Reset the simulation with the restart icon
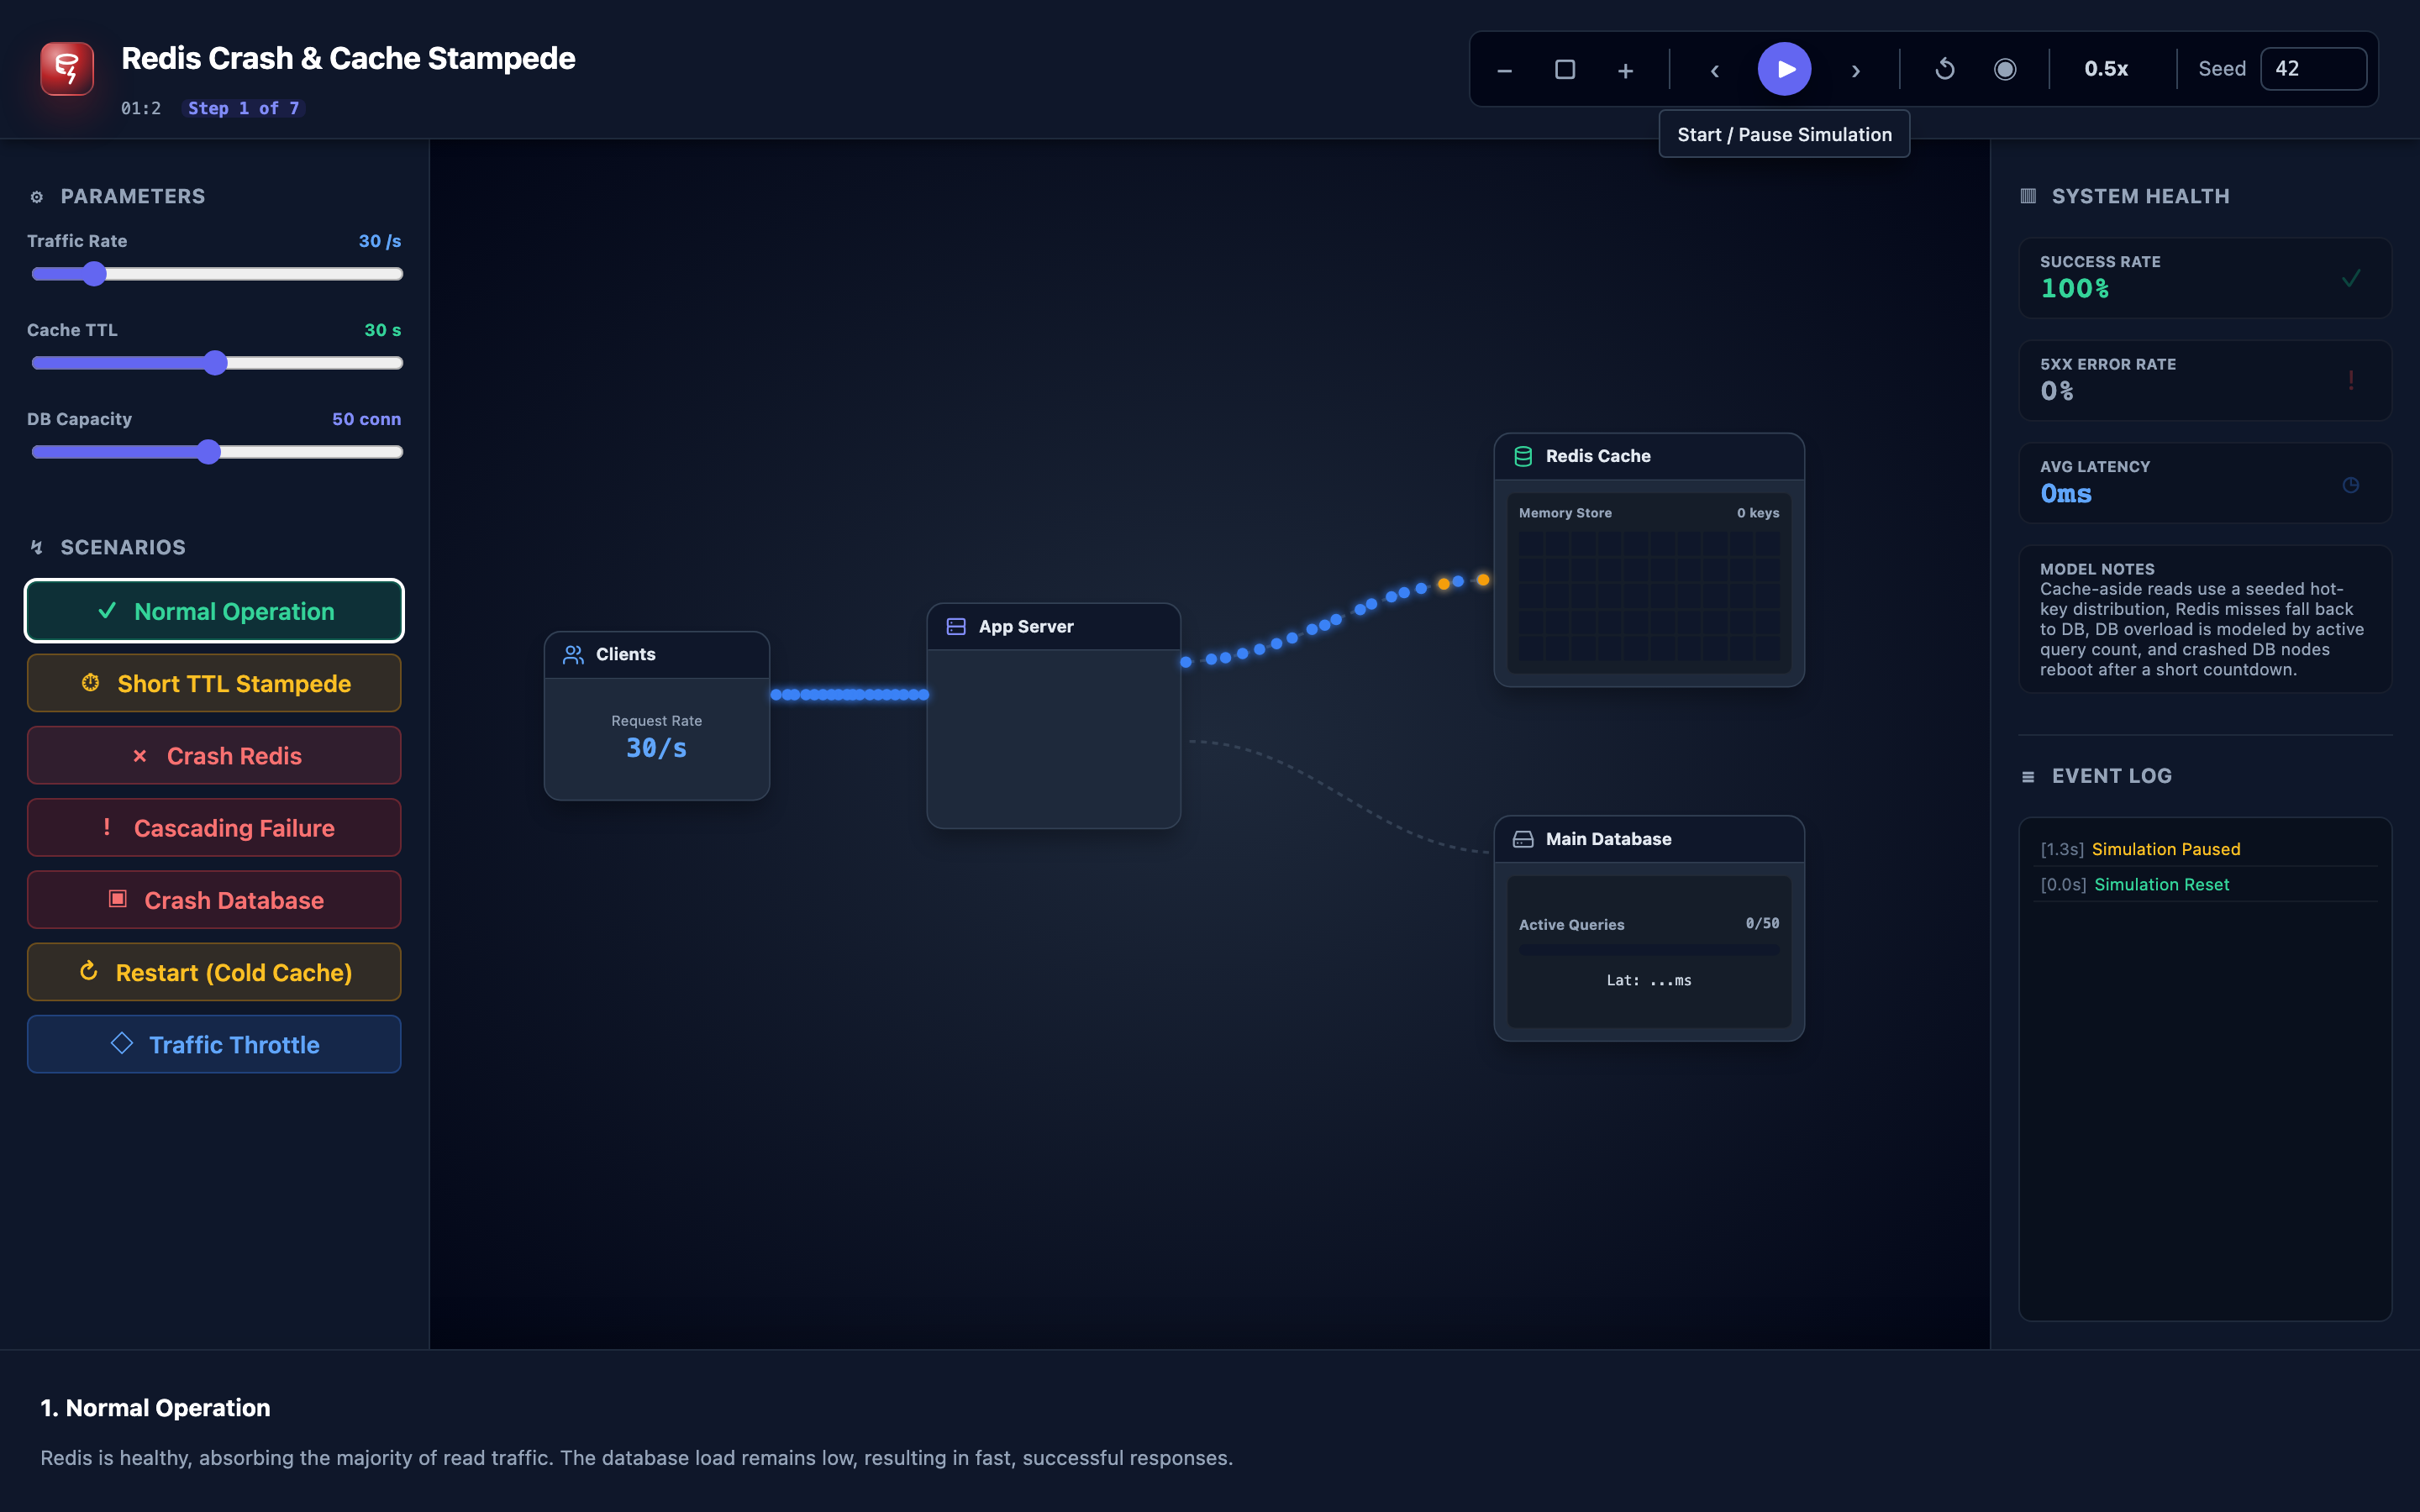Screen dimensions: 2420x1512 (x=1944, y=70)
